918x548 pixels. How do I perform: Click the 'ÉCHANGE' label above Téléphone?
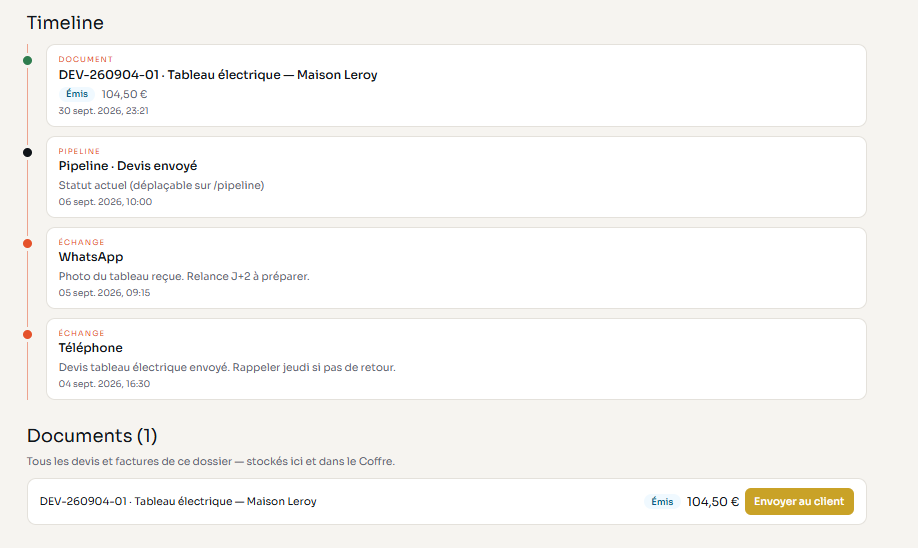(81, 333)
